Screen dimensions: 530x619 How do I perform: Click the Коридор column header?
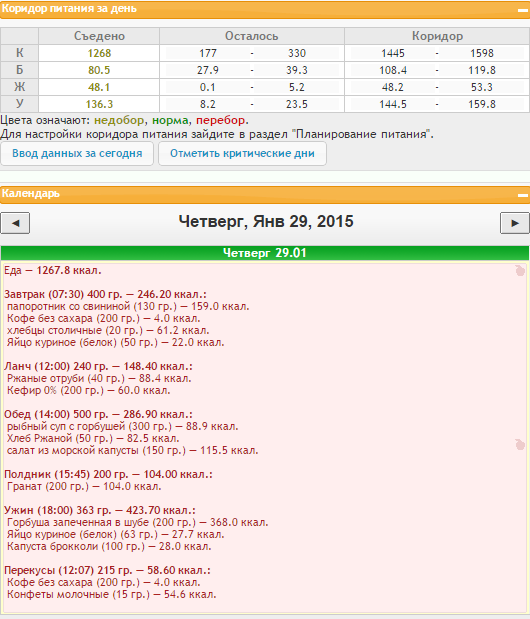(437, 36)
